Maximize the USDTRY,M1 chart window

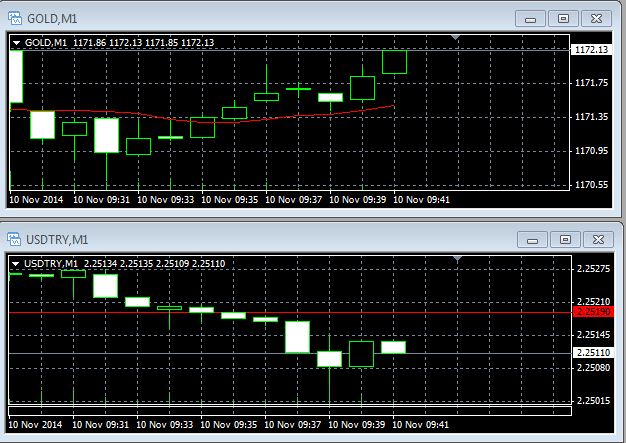pyautogui.click(x=565, y=239)
